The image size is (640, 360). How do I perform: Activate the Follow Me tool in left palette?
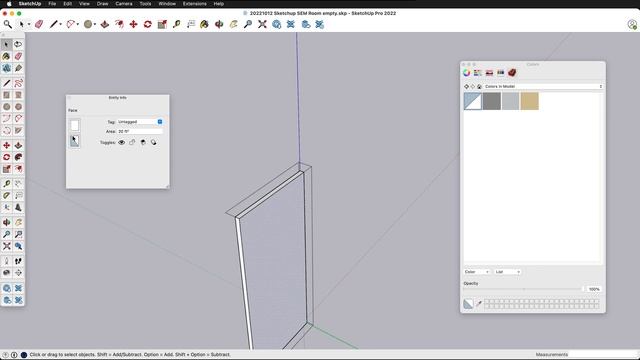coord(18,157)
